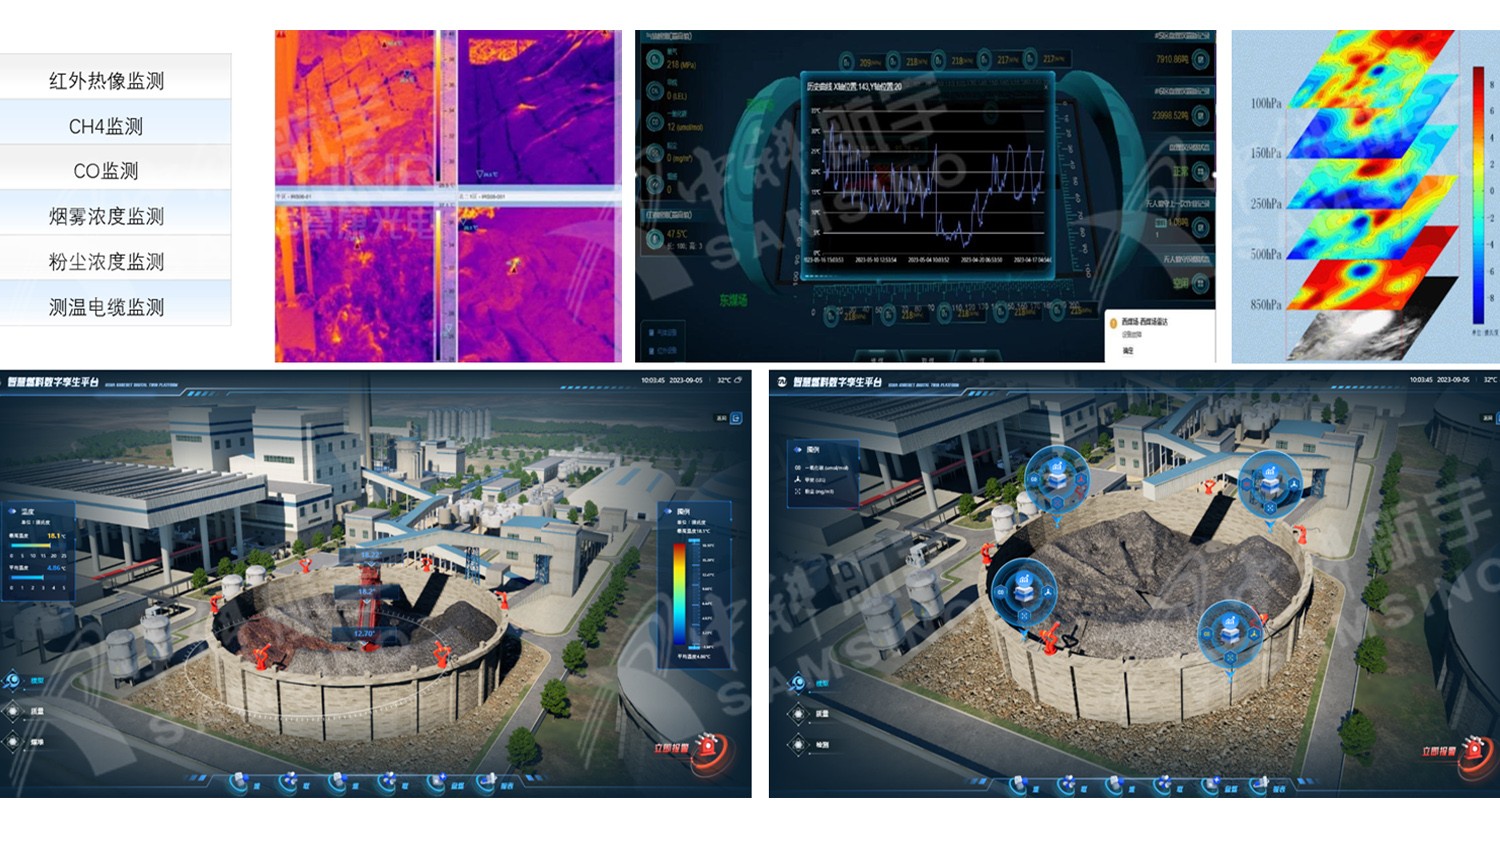Screen dimensions: 1500x844
Task: Click the 18.1℃ highest temperature bar
Action: point(38,545)
